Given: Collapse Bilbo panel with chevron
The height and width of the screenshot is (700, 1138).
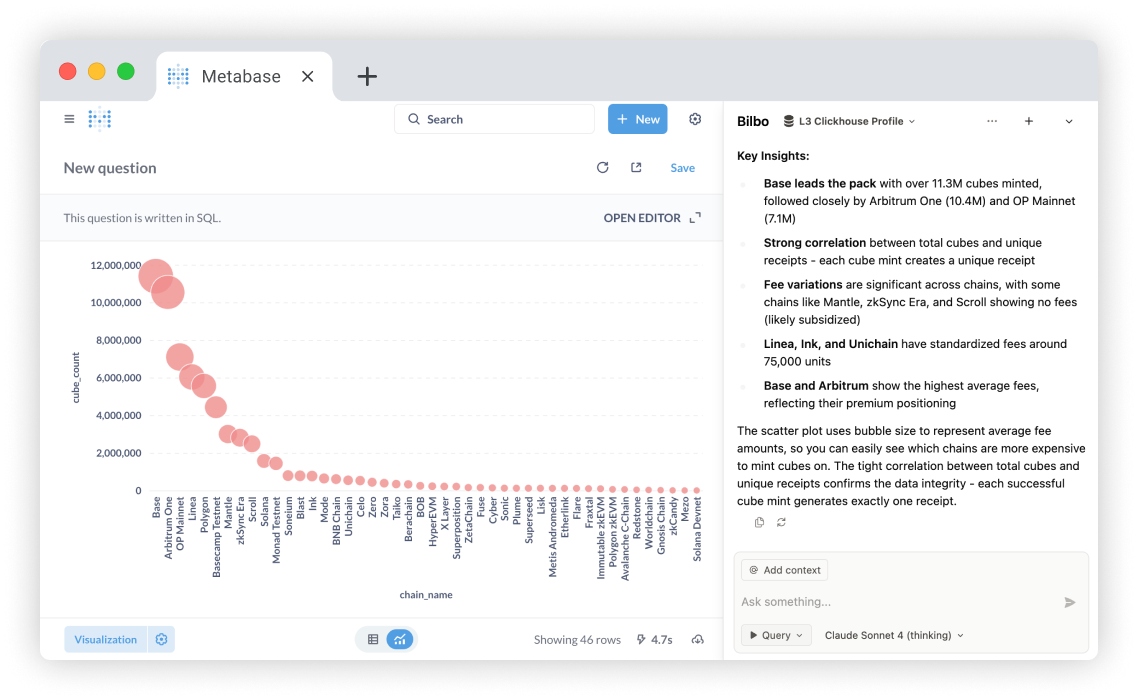Looking at the screenshot, I should tap(1068, 121).
